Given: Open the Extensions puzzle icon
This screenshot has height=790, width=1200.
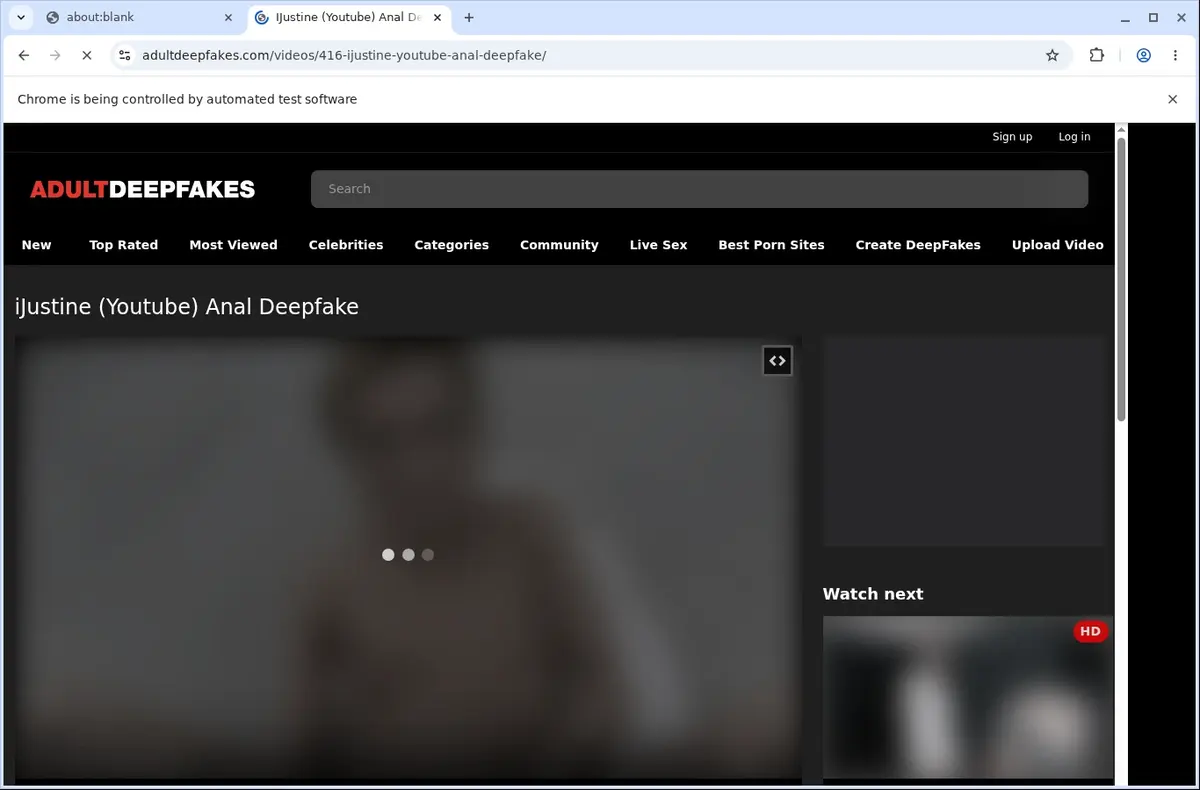Looking at the screenshot, I should (x=1097, y=55).
